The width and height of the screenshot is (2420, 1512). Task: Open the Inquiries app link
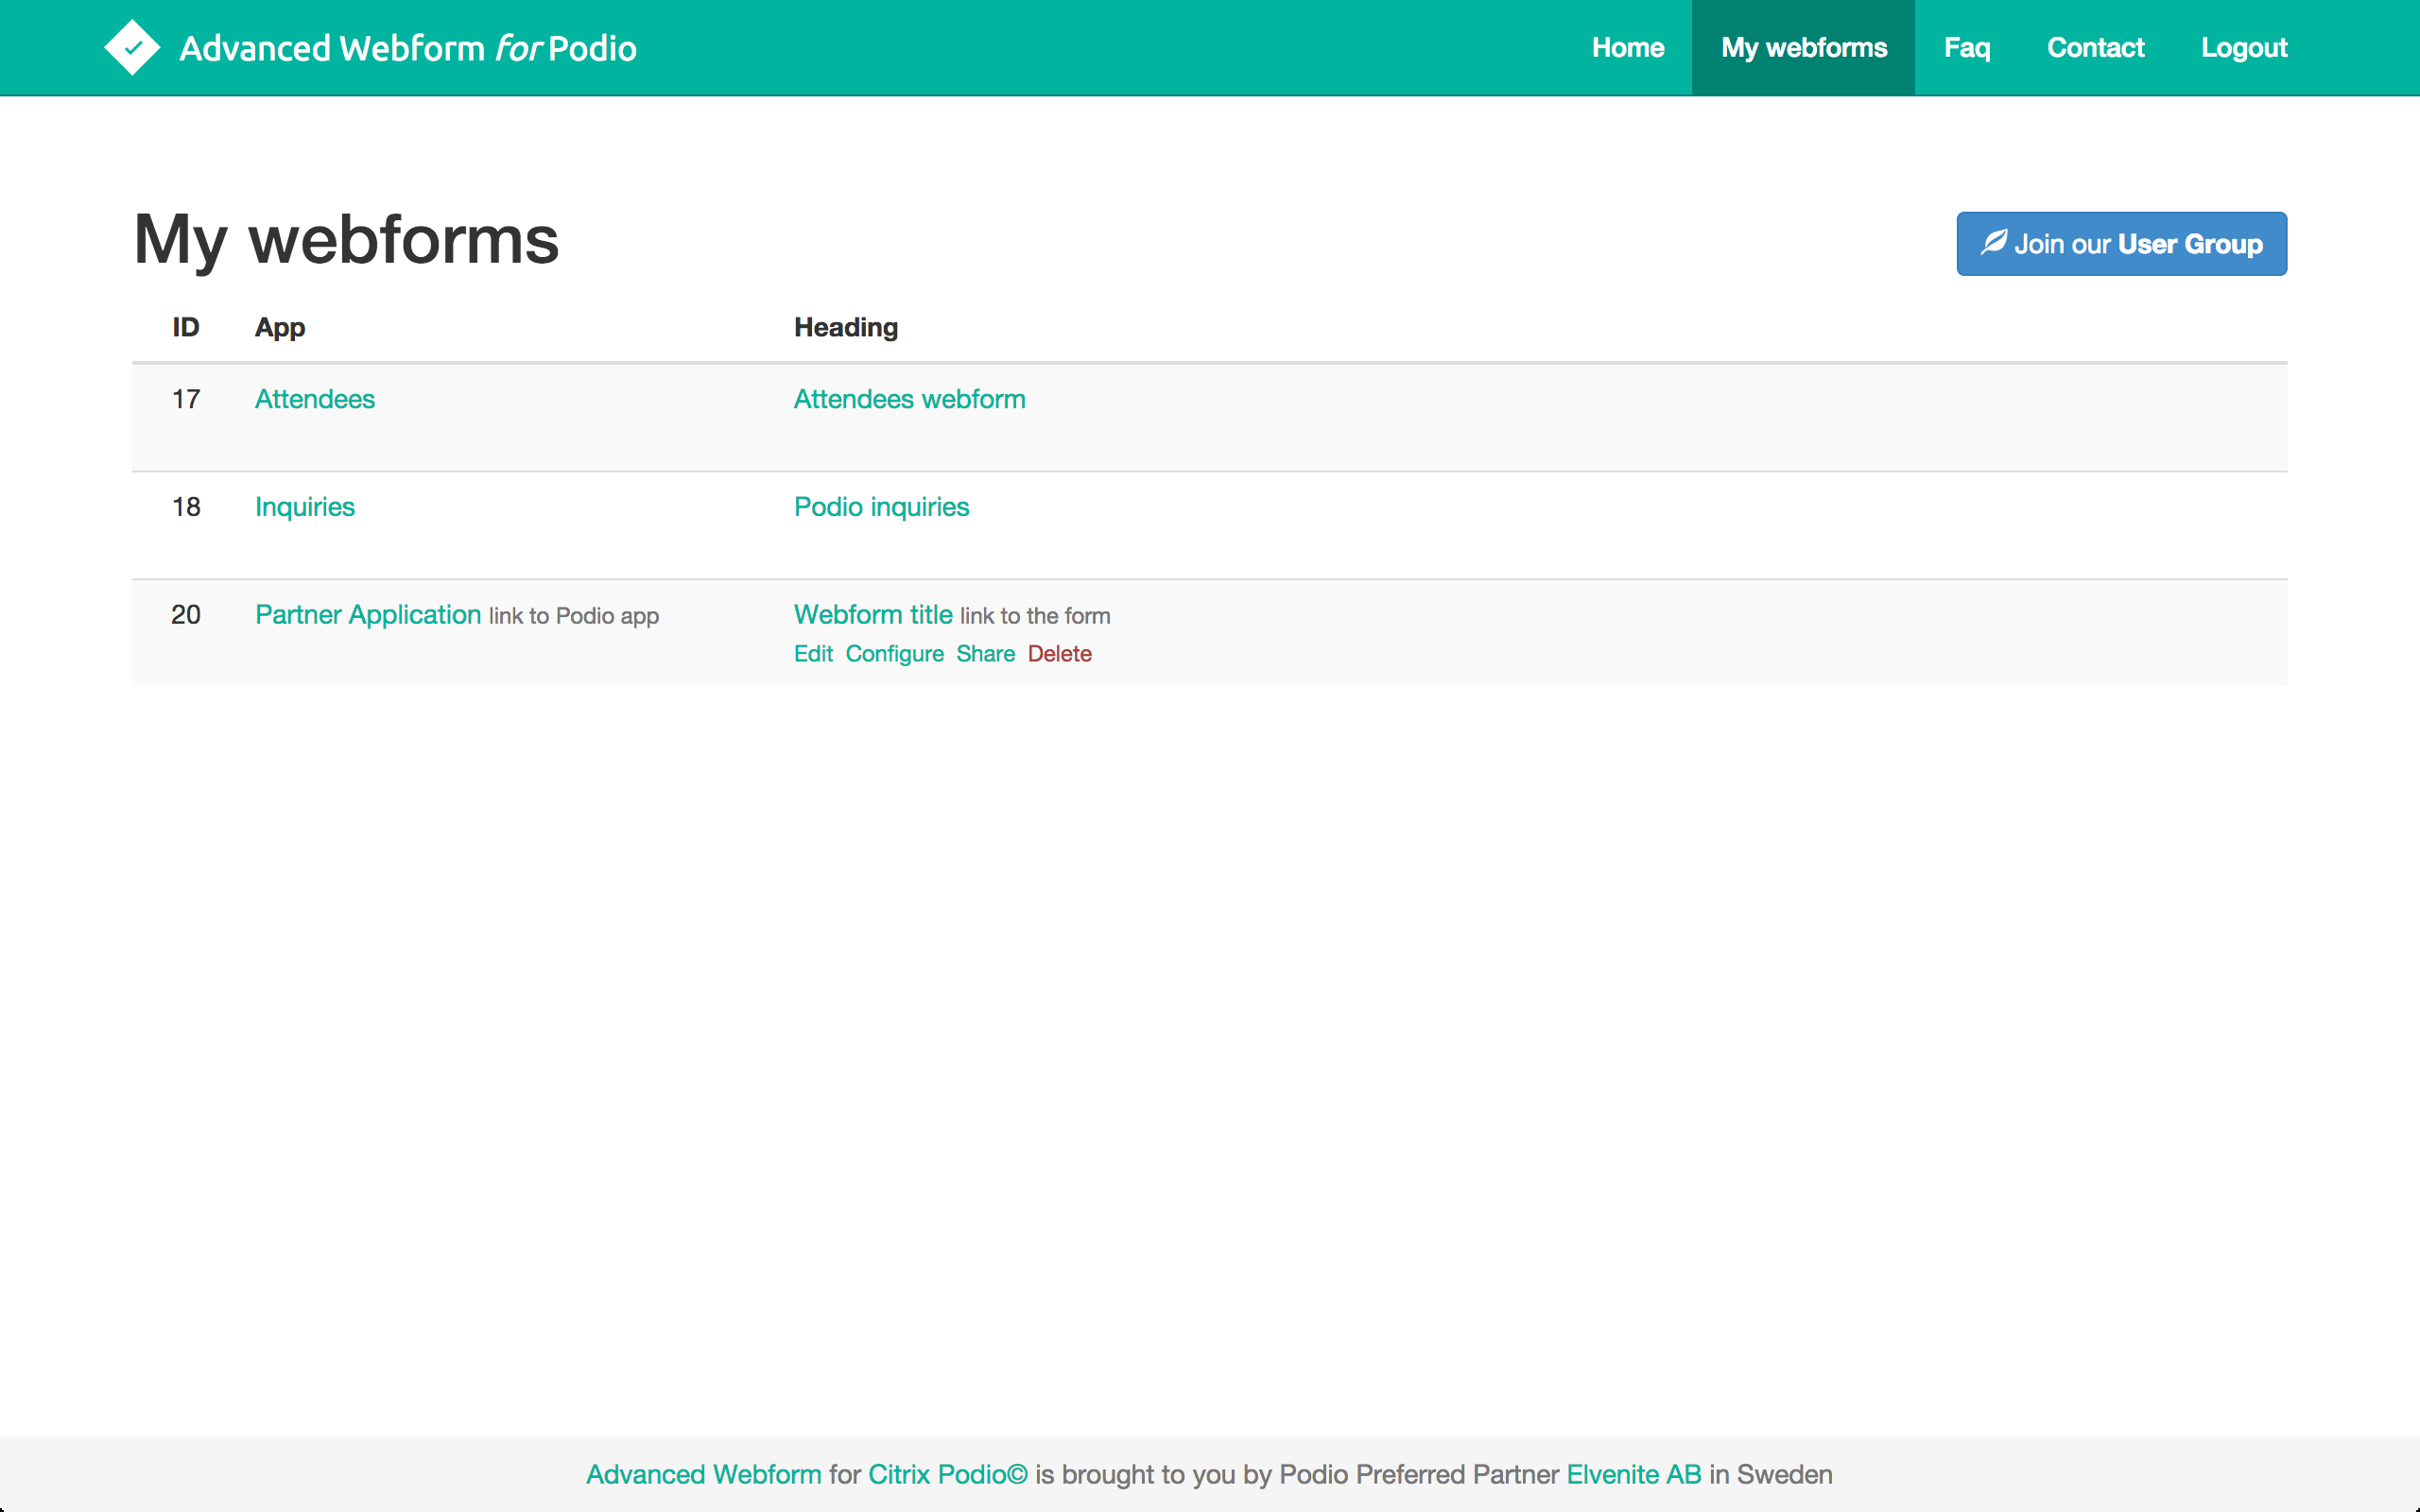(304, 507)
